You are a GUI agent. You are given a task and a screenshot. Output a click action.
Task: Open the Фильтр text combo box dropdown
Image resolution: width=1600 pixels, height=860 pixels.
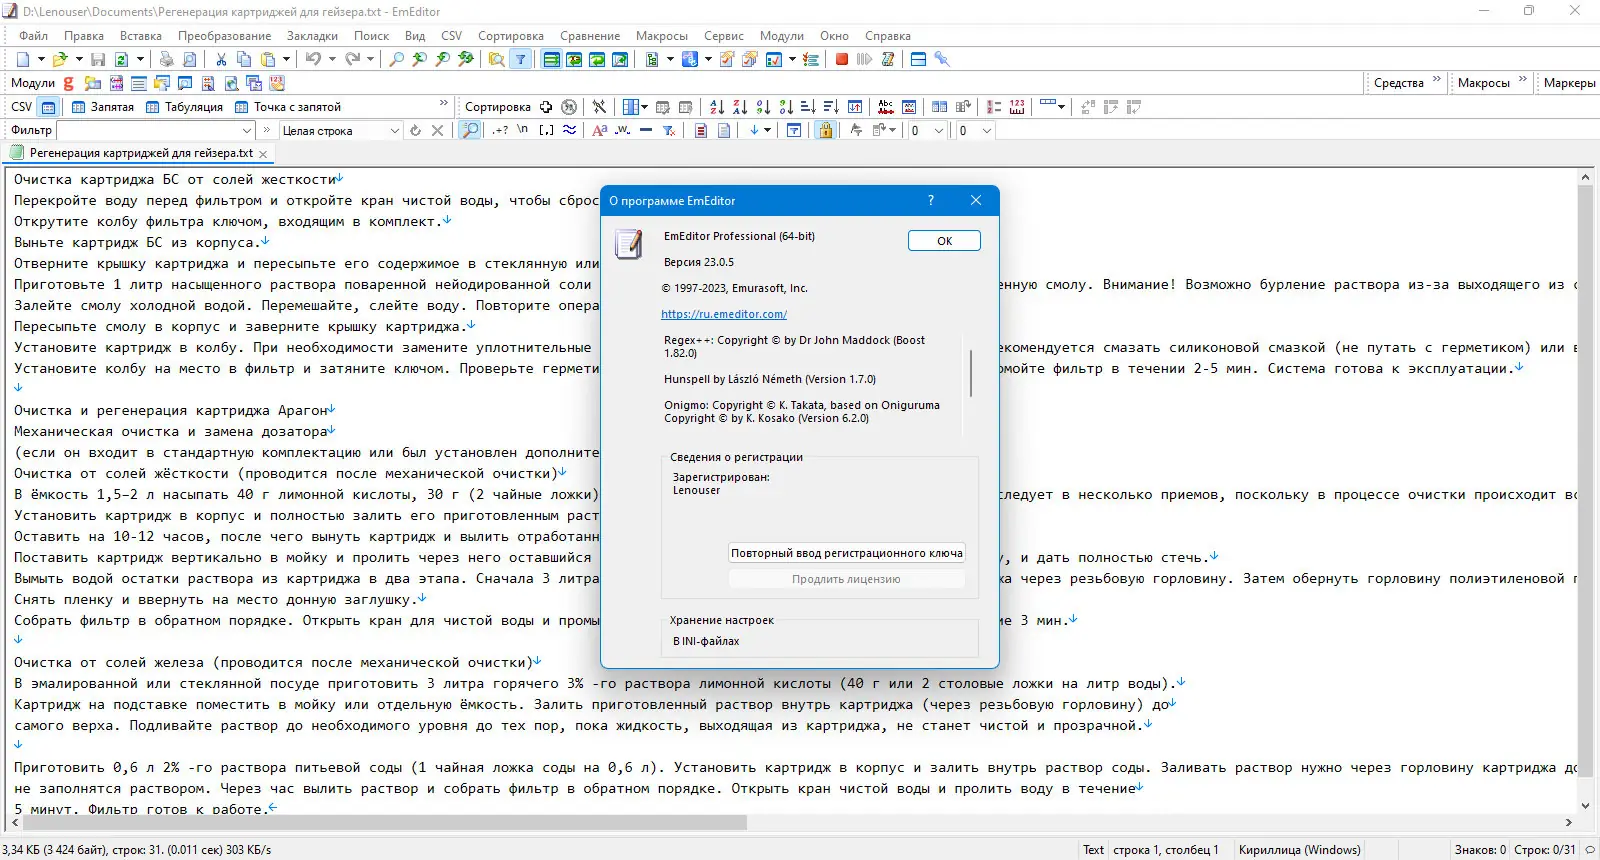247,131
